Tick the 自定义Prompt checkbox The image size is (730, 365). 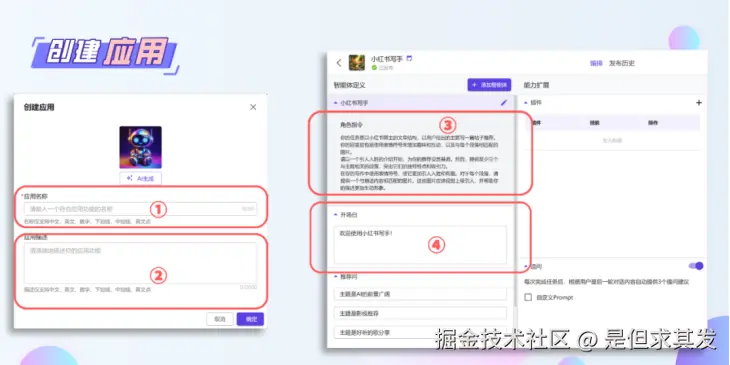[x=528, y=297]
